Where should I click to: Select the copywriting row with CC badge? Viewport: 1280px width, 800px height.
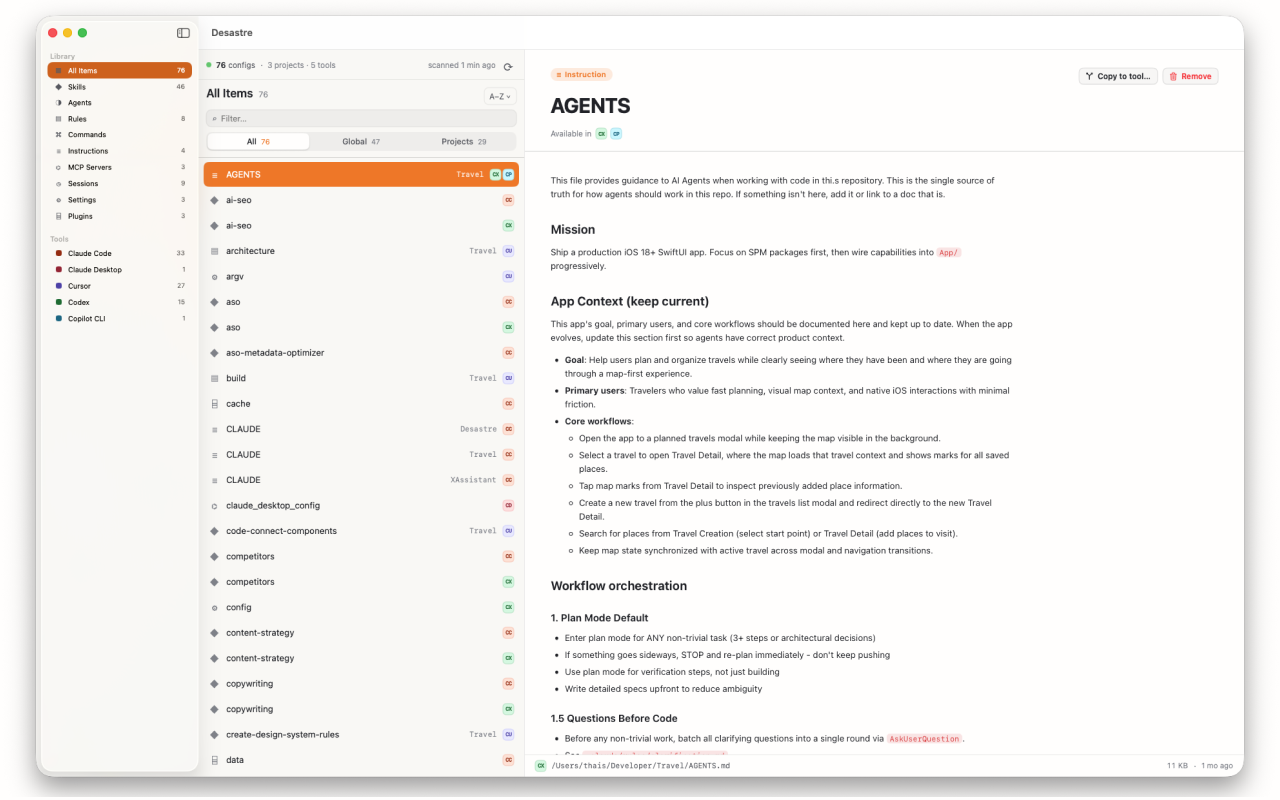click(x=361, y=684)
